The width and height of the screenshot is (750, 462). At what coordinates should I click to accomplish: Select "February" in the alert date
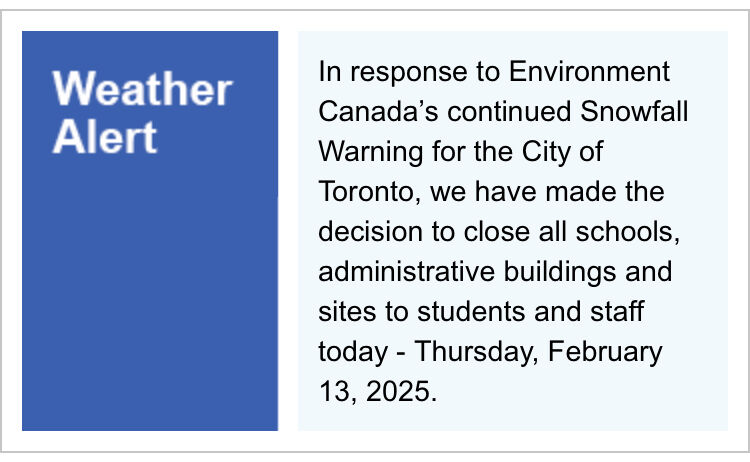pos(605,353)
